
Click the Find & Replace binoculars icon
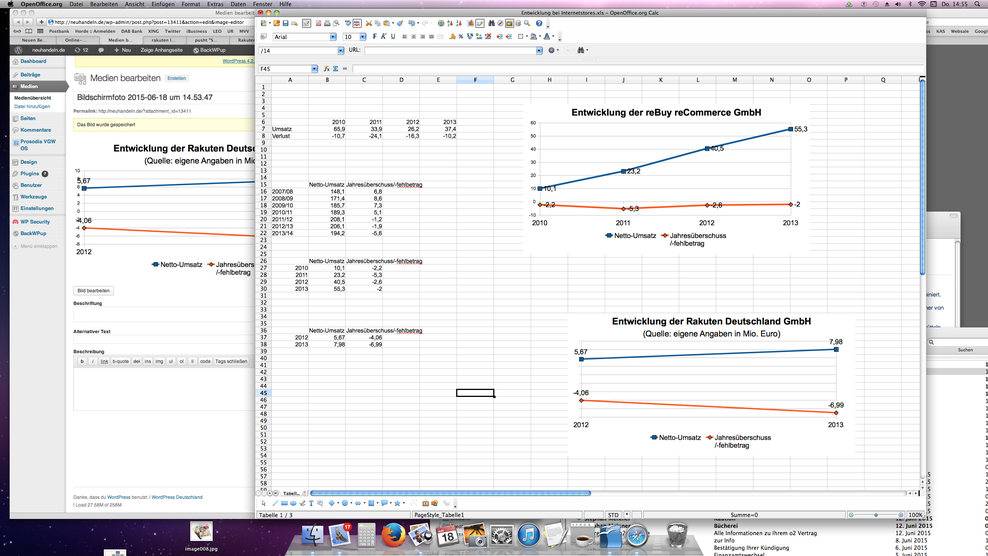491,23
